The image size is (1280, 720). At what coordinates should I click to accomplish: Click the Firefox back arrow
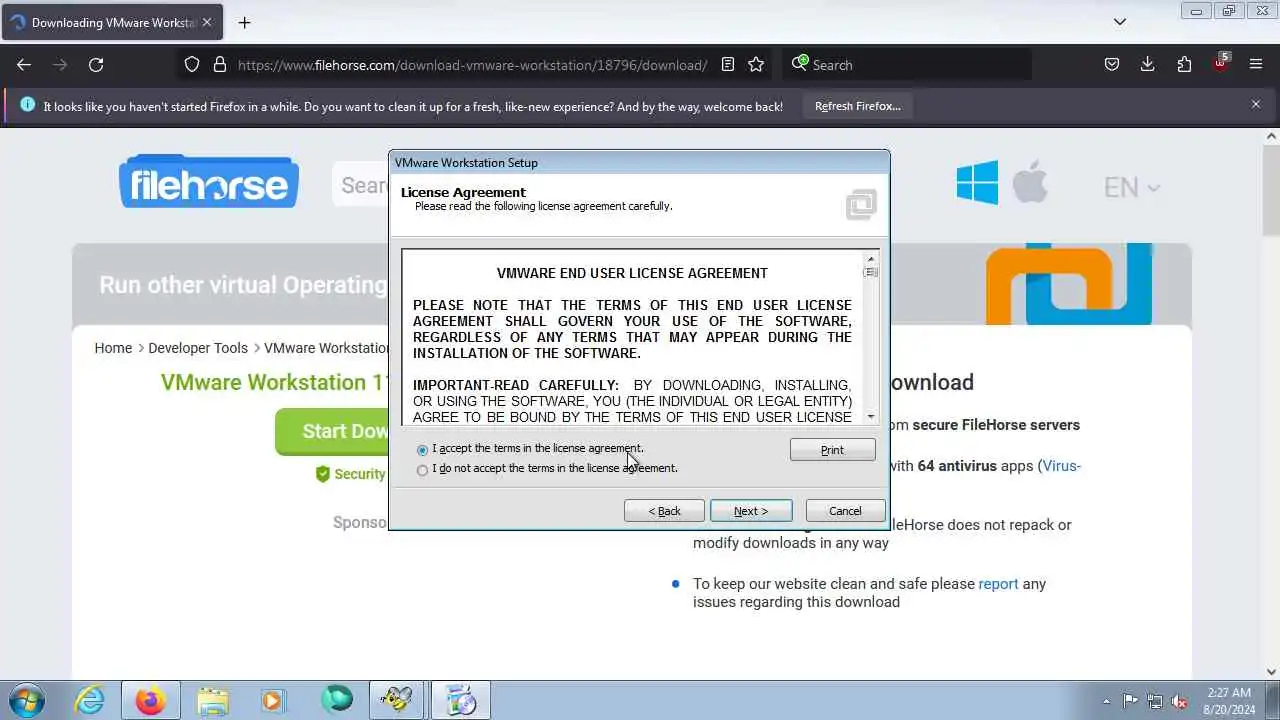pyautogui.click(x=24, y=64)
